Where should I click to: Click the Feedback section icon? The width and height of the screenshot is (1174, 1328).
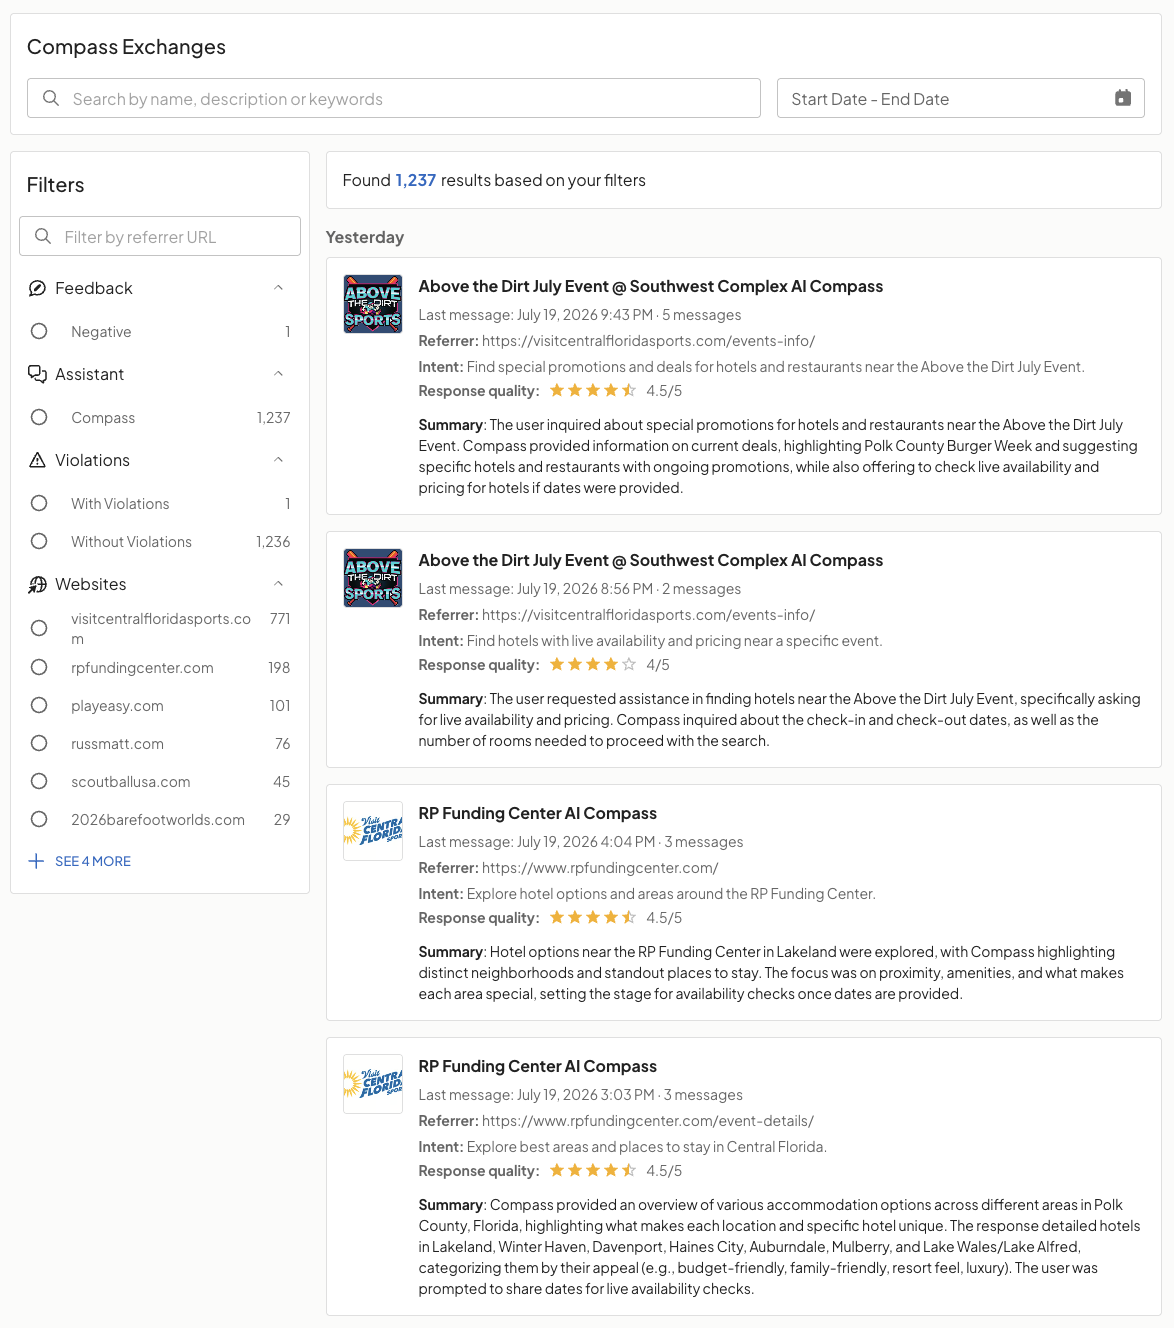click(37, 288)
